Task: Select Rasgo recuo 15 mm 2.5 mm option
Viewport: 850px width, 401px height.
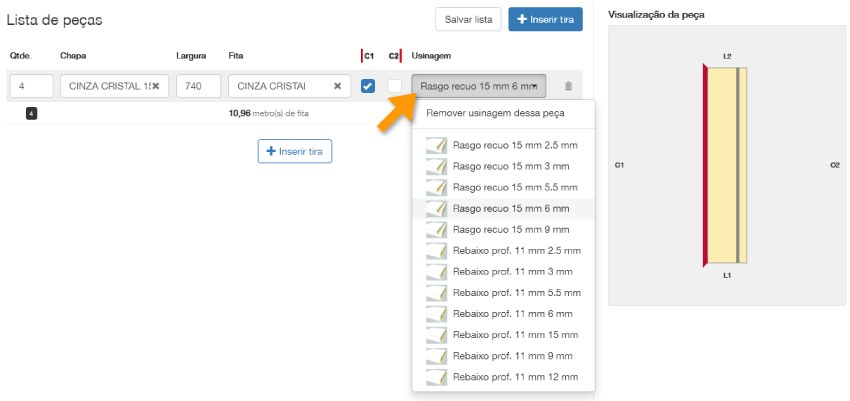Action: (503, 145)
